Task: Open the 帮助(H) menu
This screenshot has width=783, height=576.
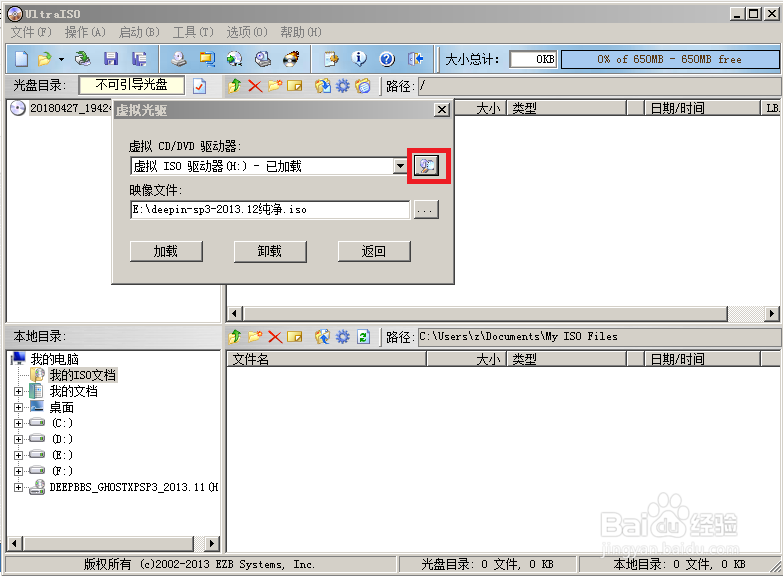Action: tap(301, 32)
